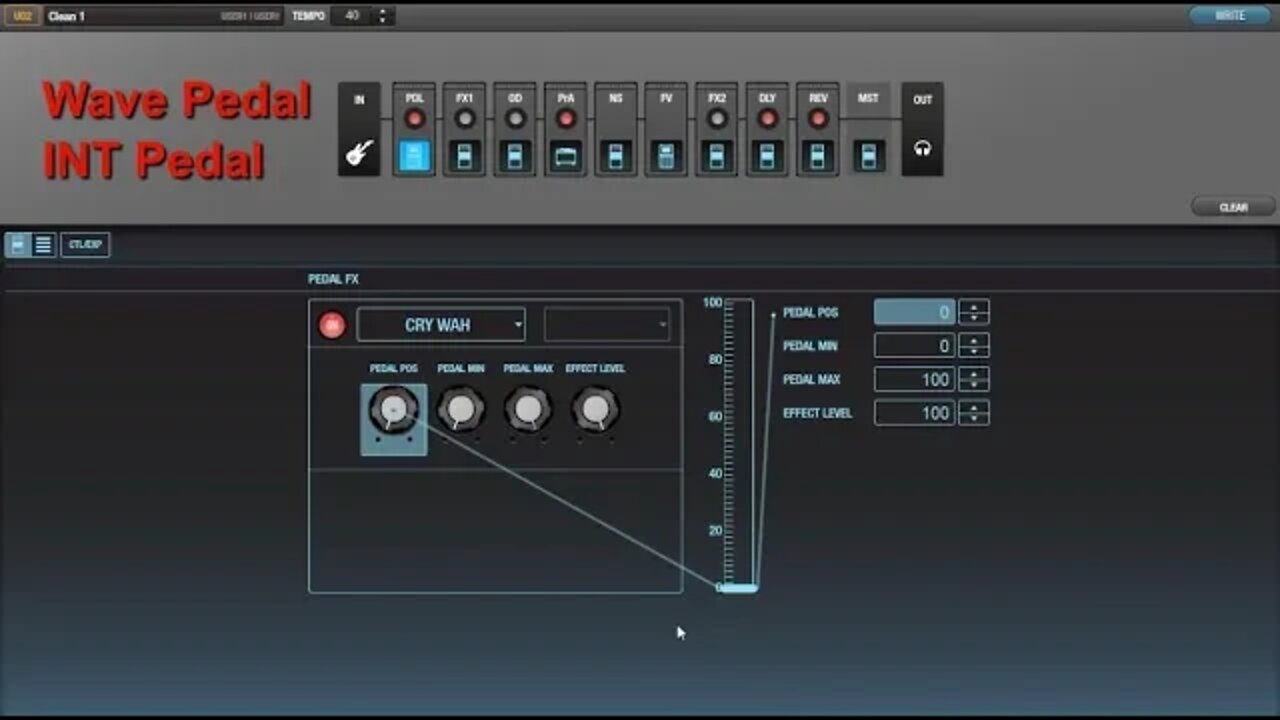The height and width of the screenshot is (720, 1280).
Task: Increase PEDAL MIN value with up arrow
Action: [x=974, y=339]
